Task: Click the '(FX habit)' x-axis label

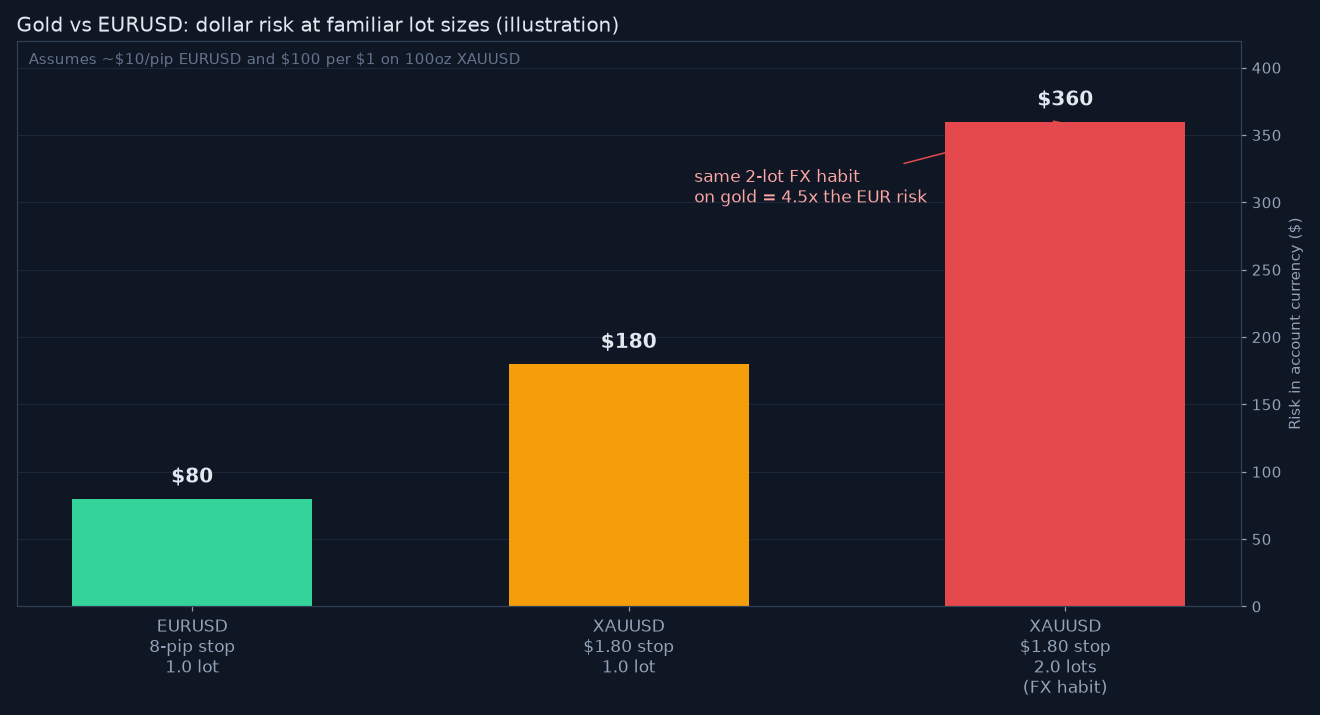Action: click(1065, 688)
